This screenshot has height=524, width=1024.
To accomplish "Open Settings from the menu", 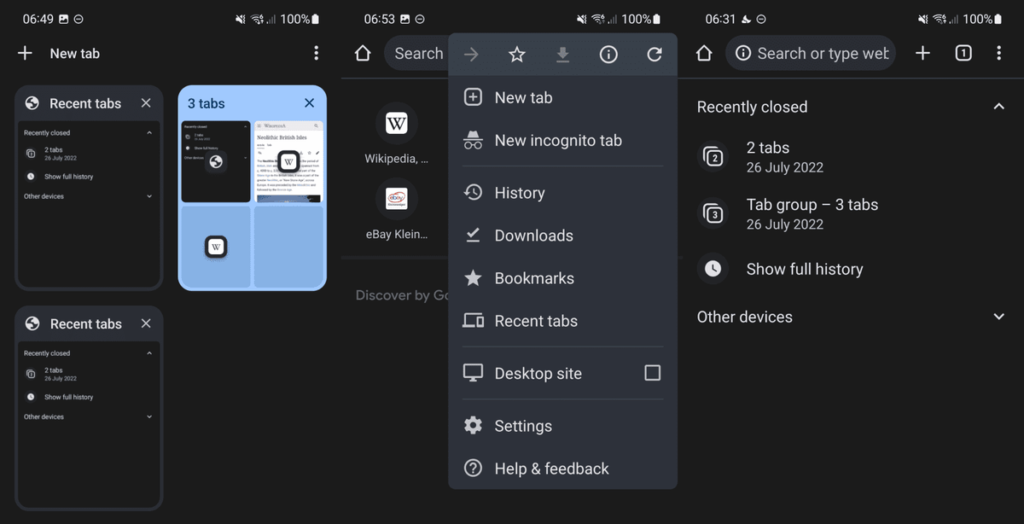I will (x=562, y=426).
